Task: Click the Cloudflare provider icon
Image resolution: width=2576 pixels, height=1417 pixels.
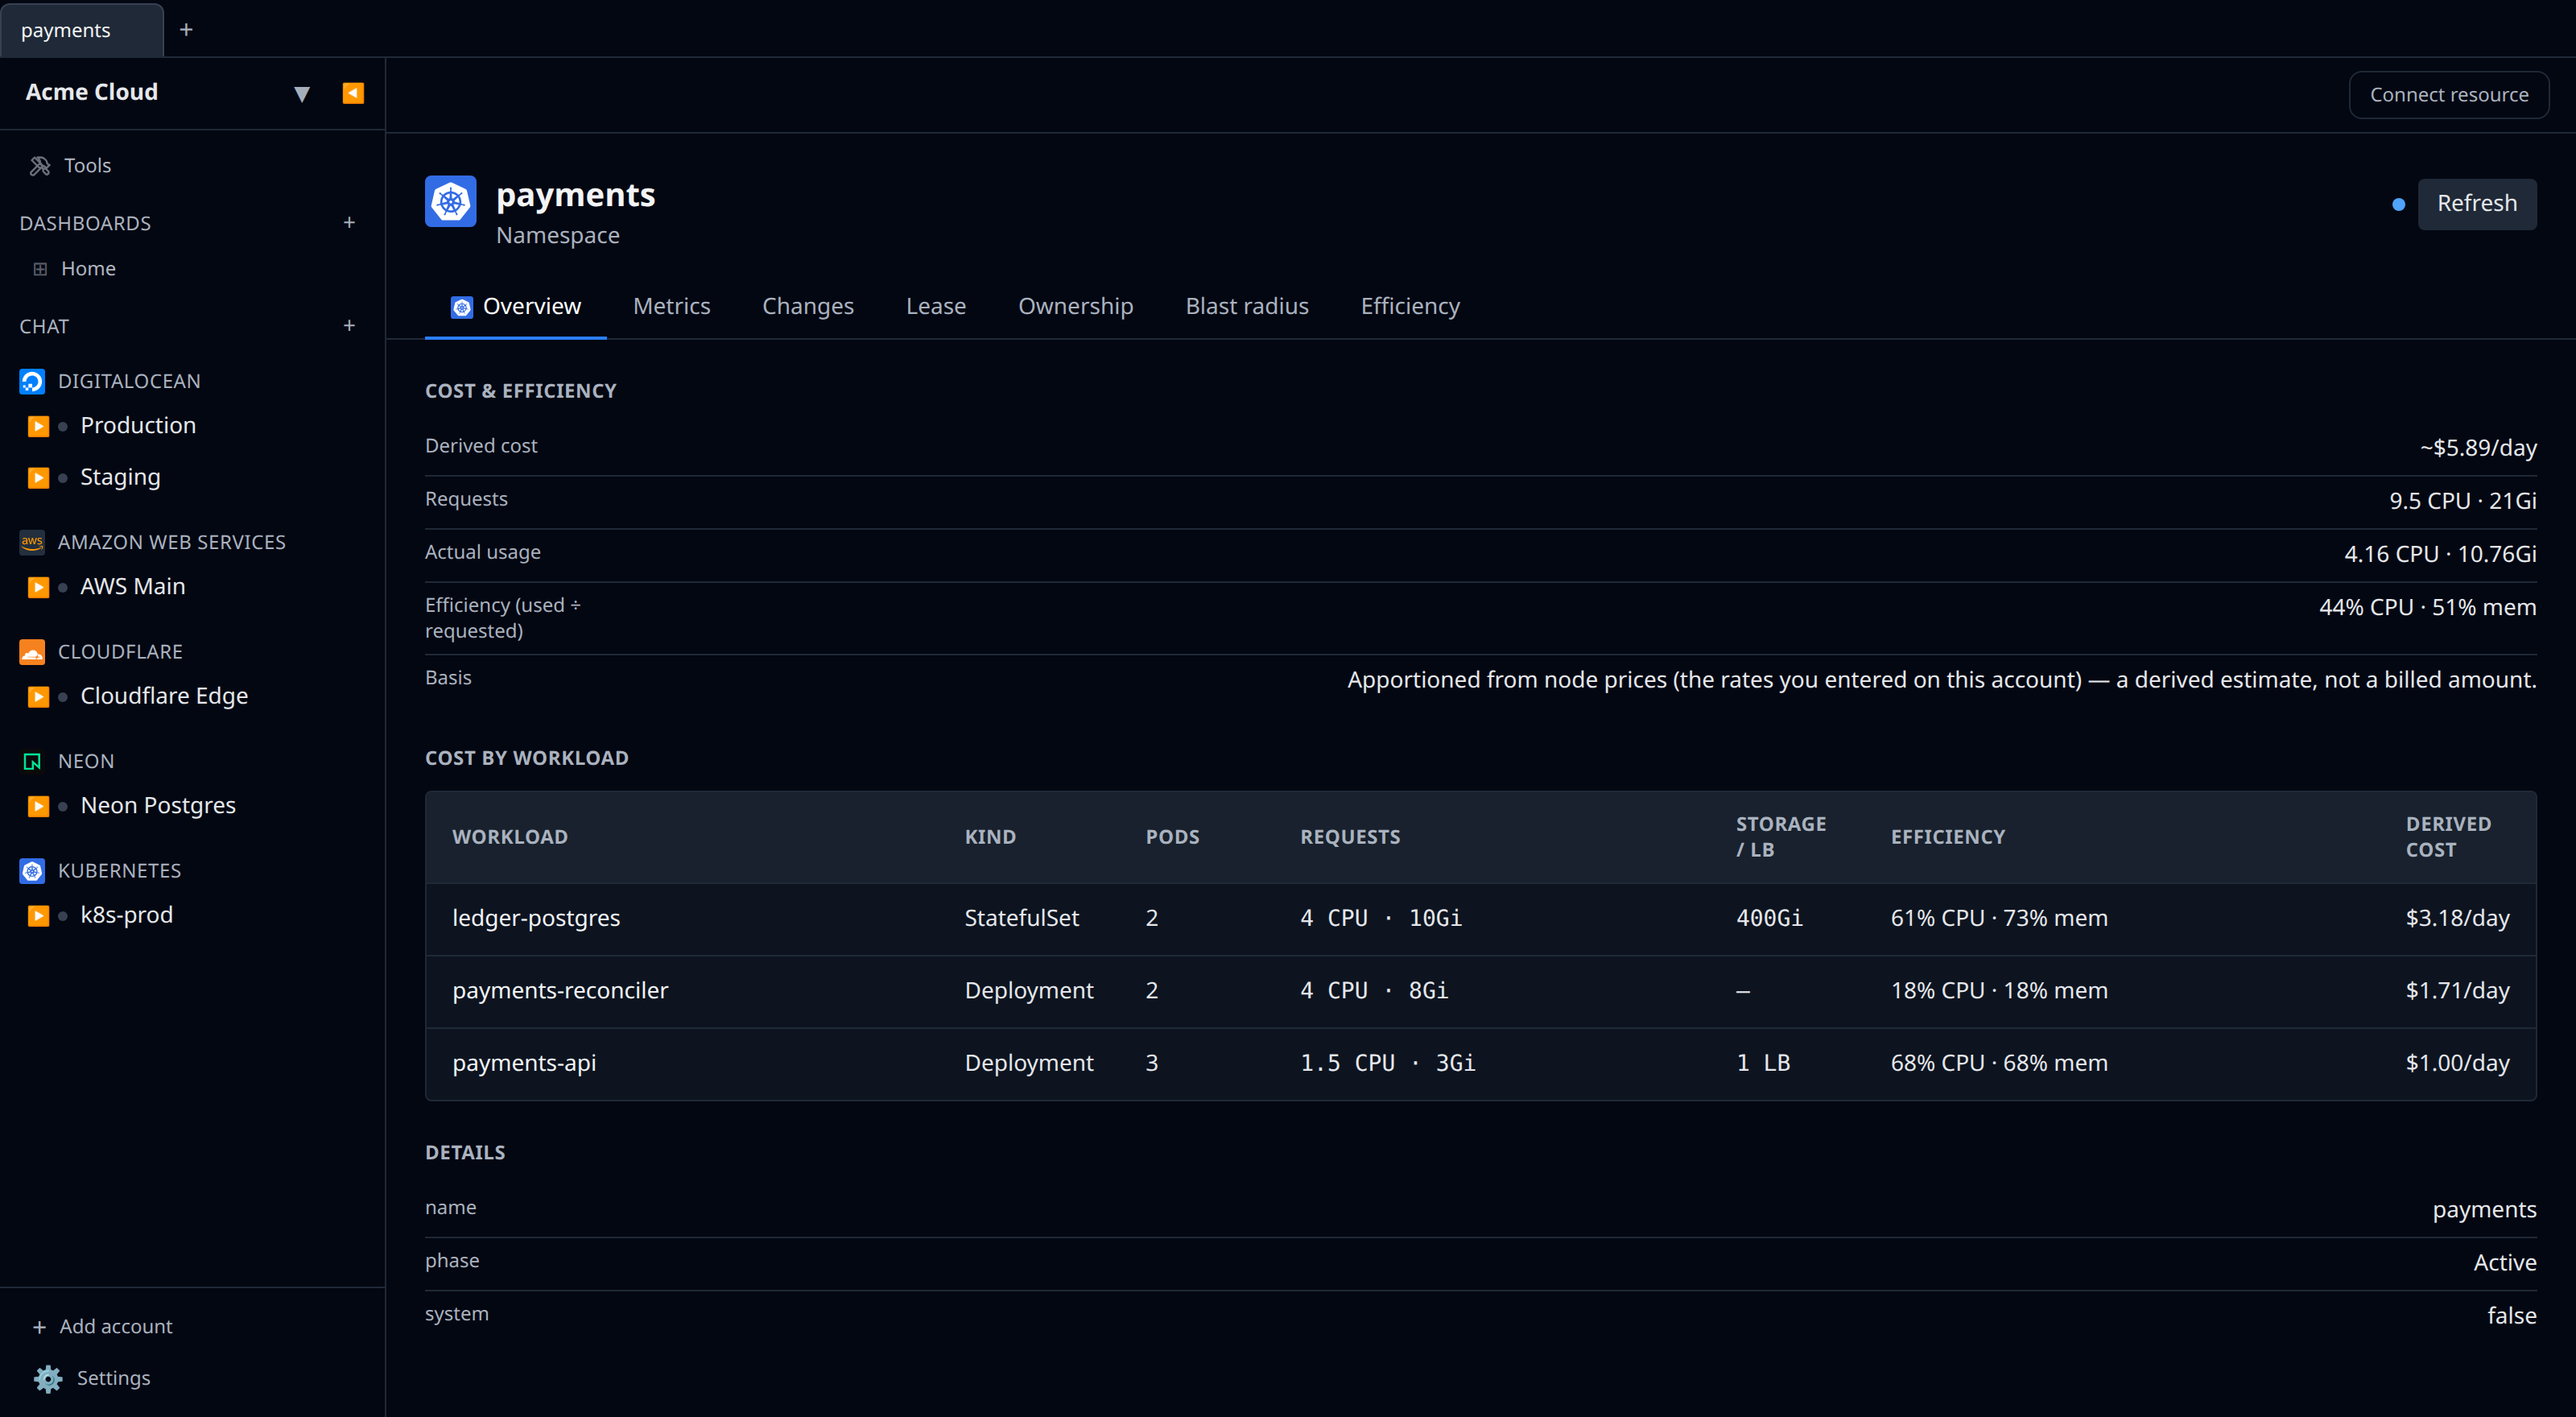Action: coord(32,652)
